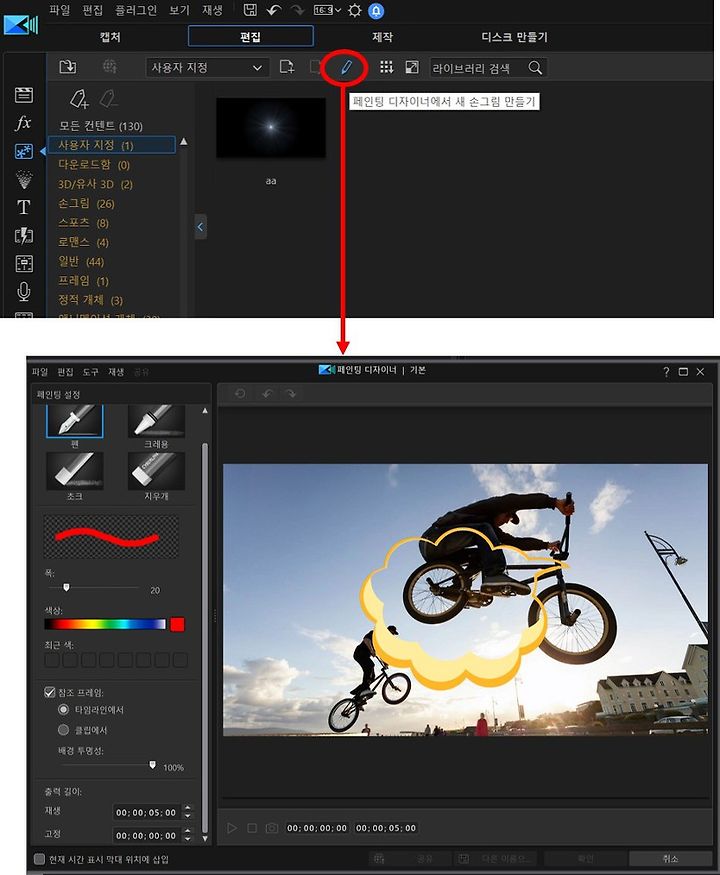Open the PiP Objects Room icon
720x875 pixels.
pos(23,151)
